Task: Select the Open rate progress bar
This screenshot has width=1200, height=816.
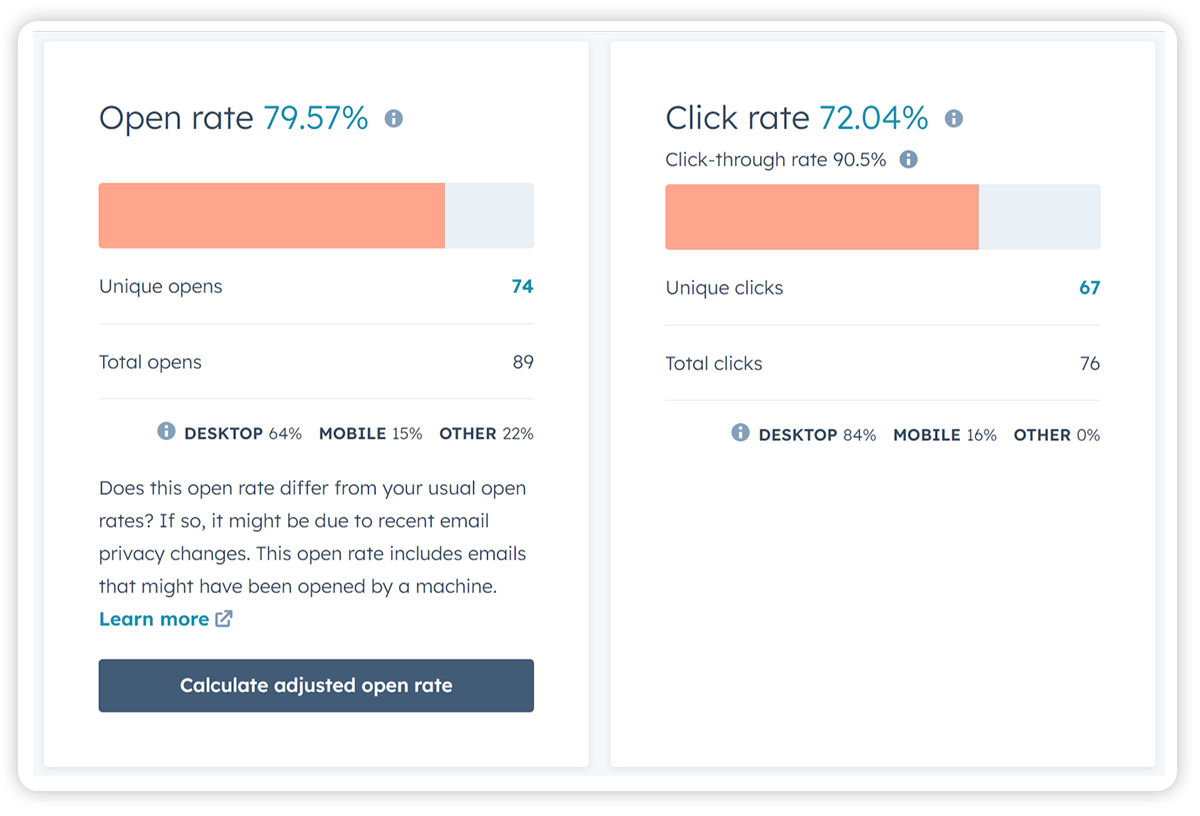Action: click(x=316, y=215)
